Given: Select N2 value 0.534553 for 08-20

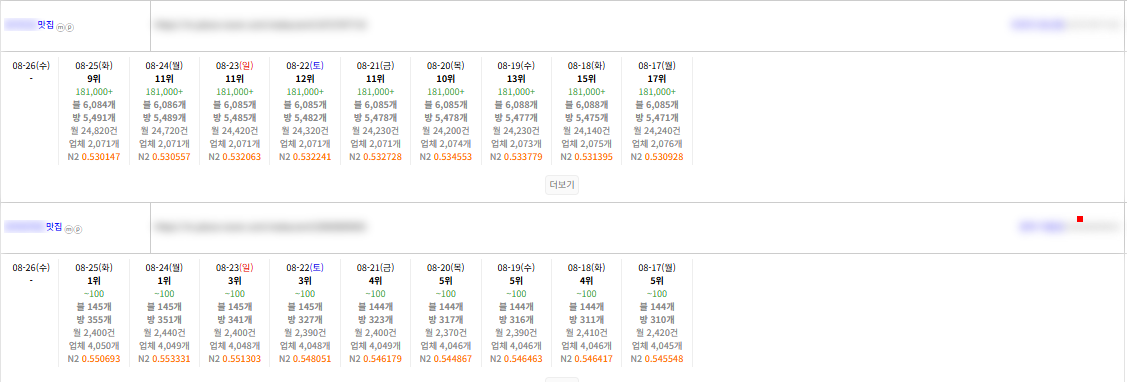Looking at the screenshot, I should (446, 157).
